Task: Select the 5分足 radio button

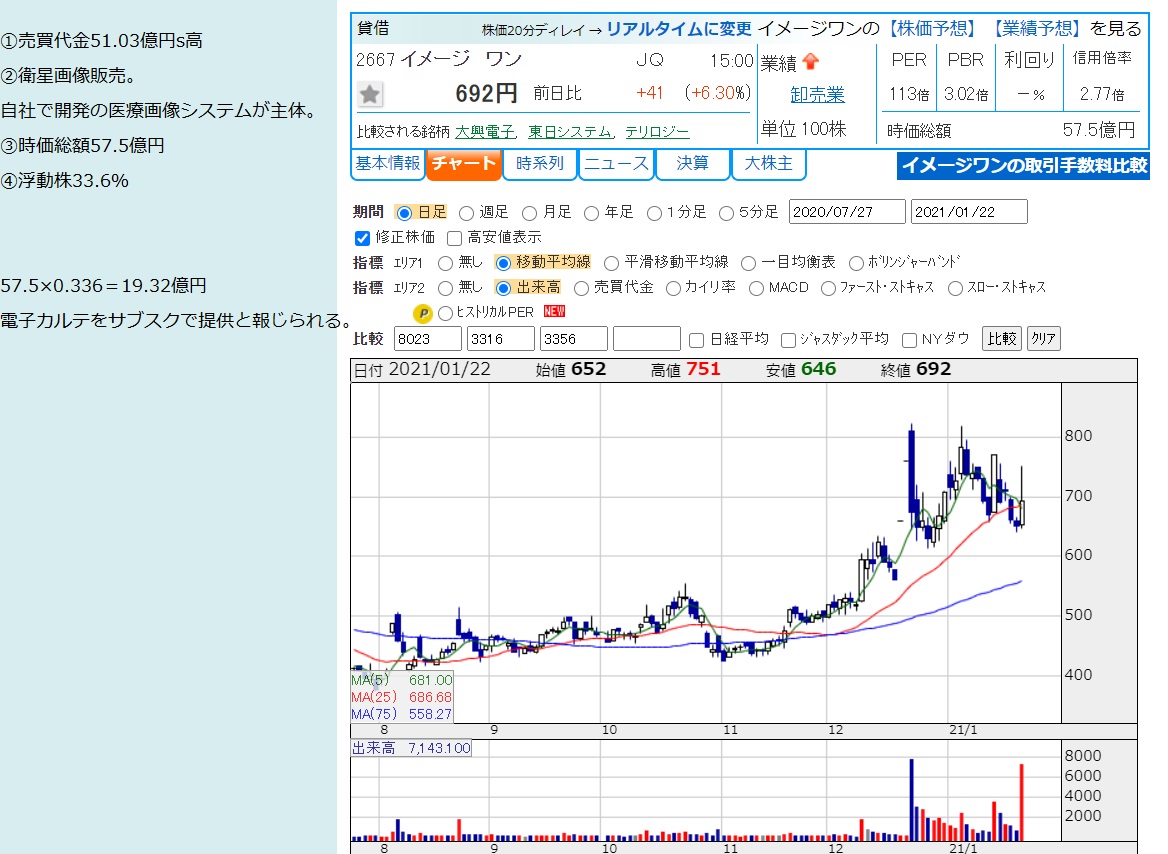Action: (x=726, y=213)
